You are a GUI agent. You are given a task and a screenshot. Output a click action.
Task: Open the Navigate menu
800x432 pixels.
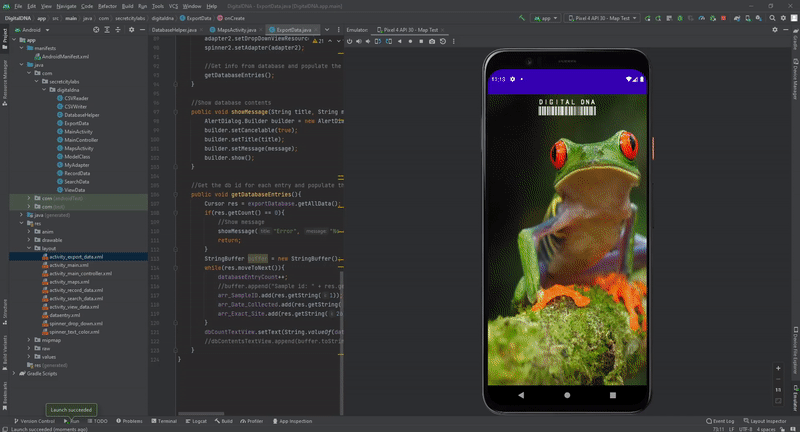click(66, 6)
